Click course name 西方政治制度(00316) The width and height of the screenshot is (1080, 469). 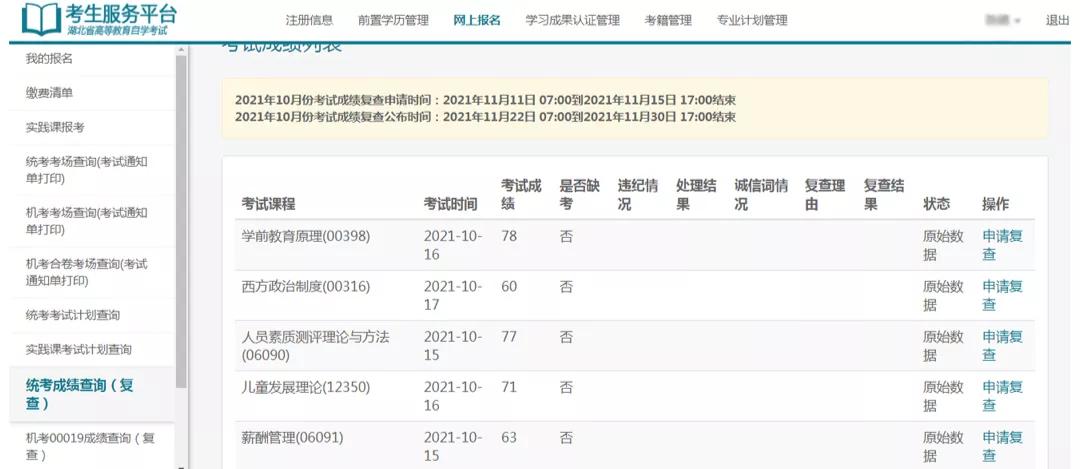pyautogui.click(x=306, y=286)
